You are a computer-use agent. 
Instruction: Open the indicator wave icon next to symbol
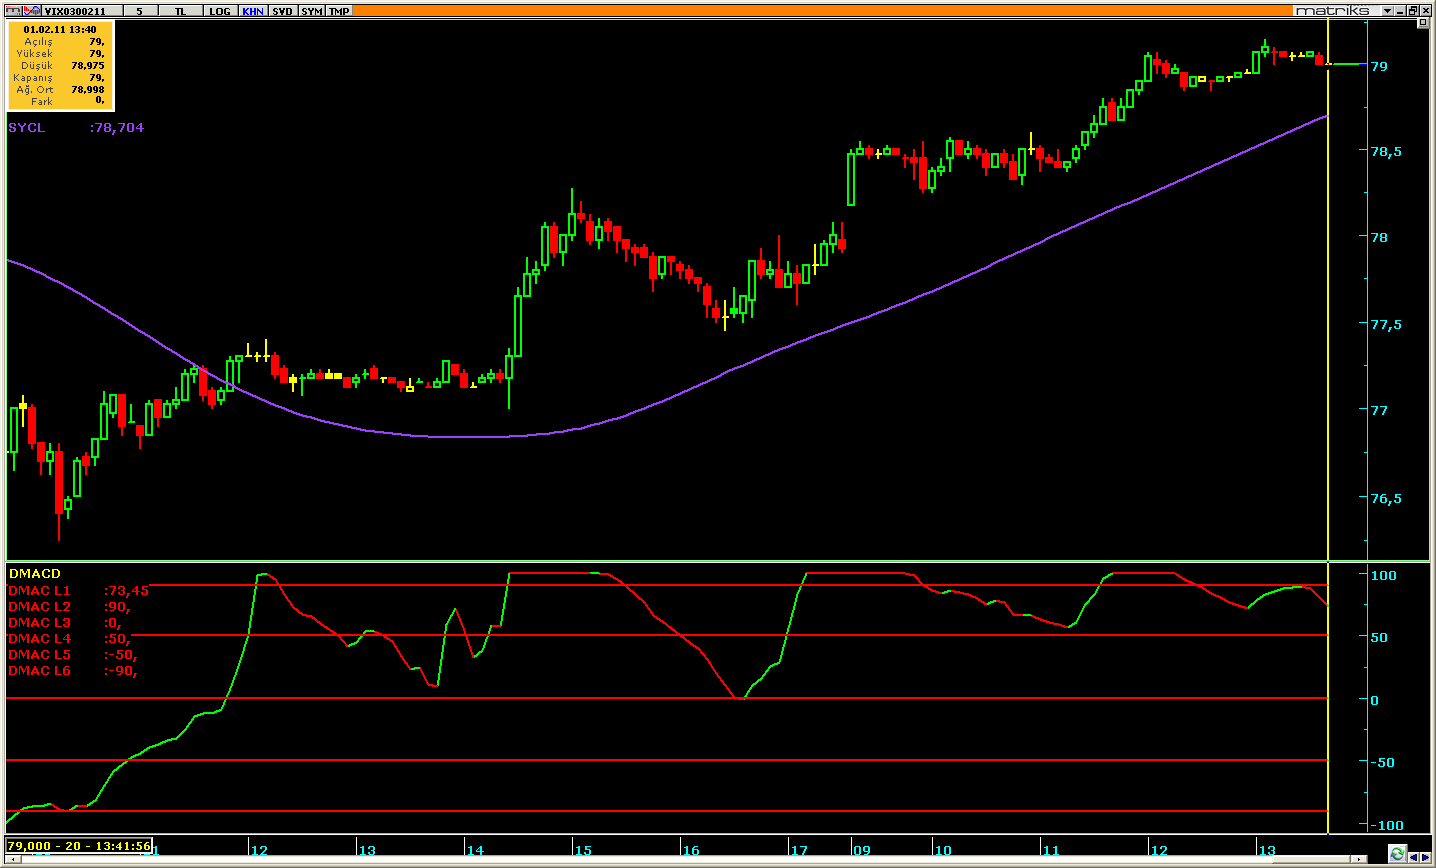[33, 10]
